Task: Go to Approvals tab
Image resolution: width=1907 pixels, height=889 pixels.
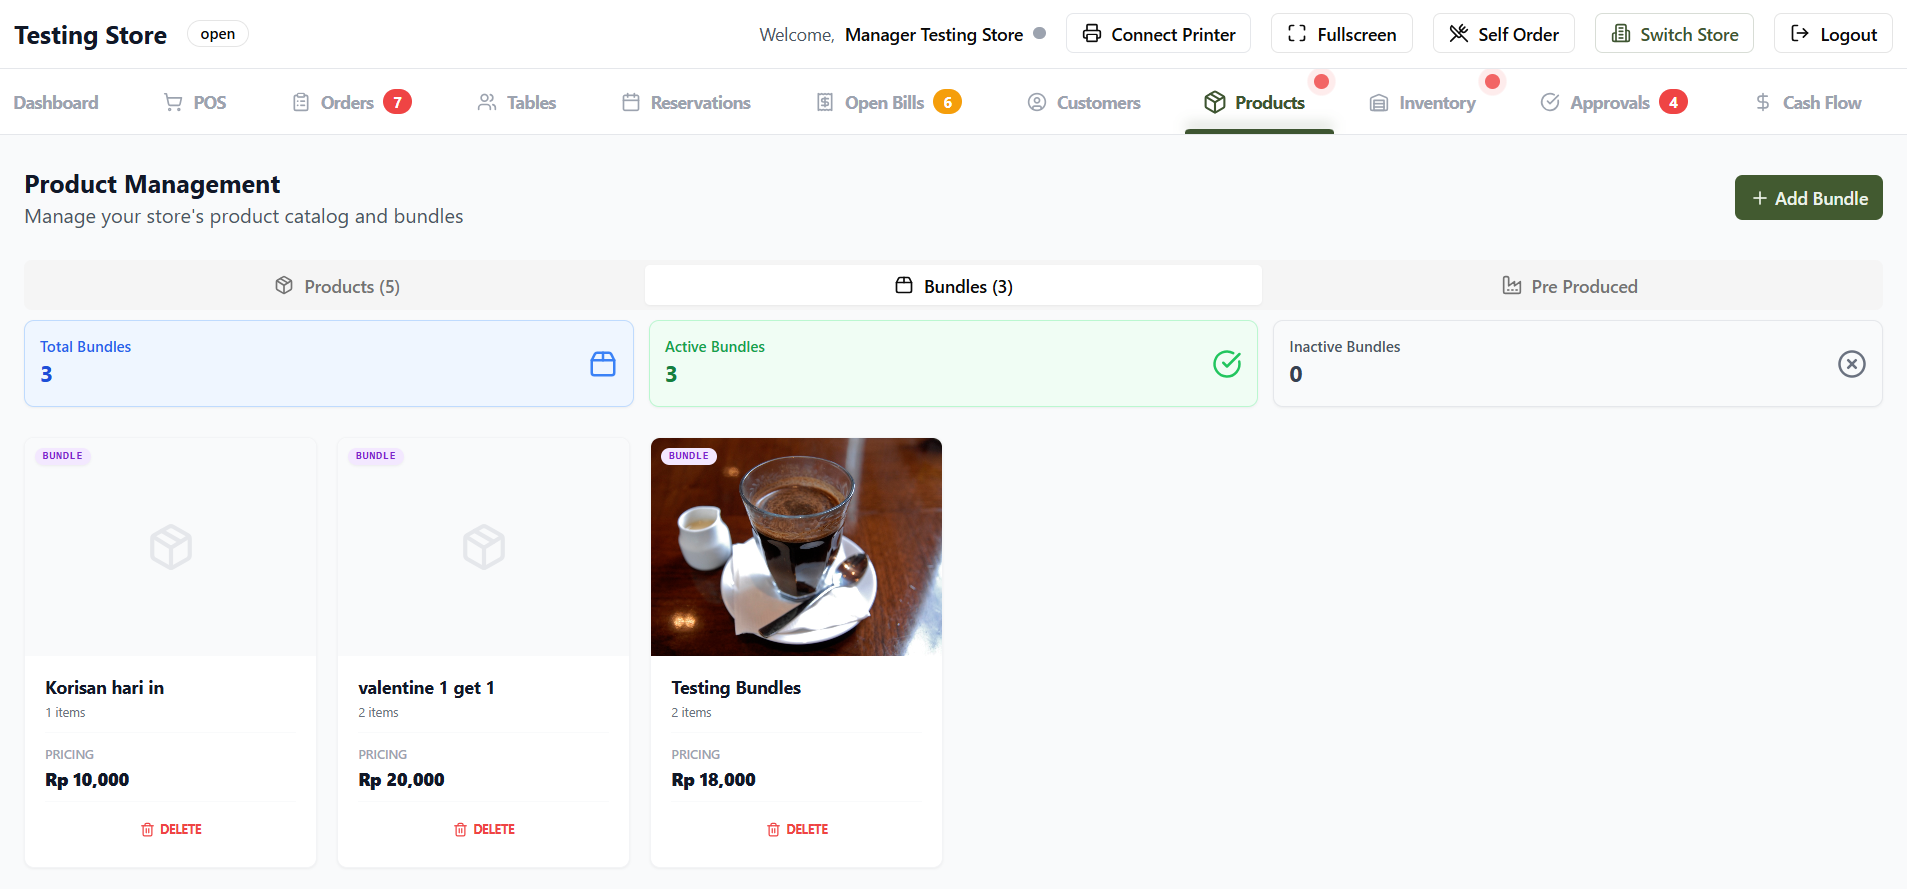Action: 1609,103
